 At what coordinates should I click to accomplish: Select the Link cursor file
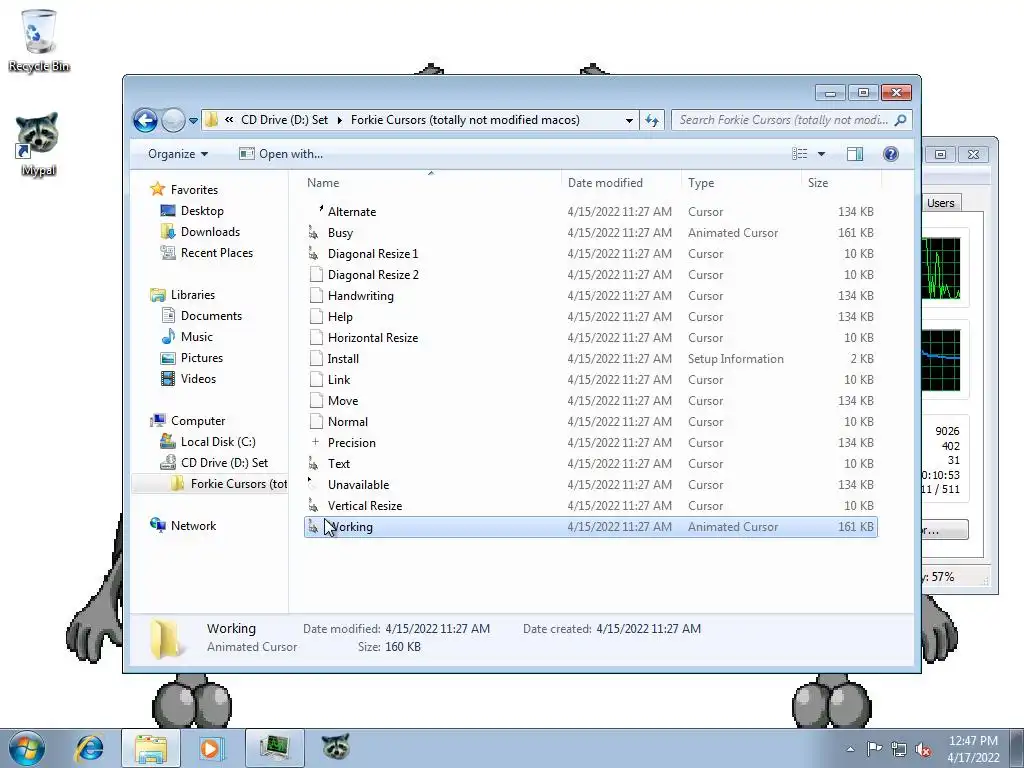590,379
